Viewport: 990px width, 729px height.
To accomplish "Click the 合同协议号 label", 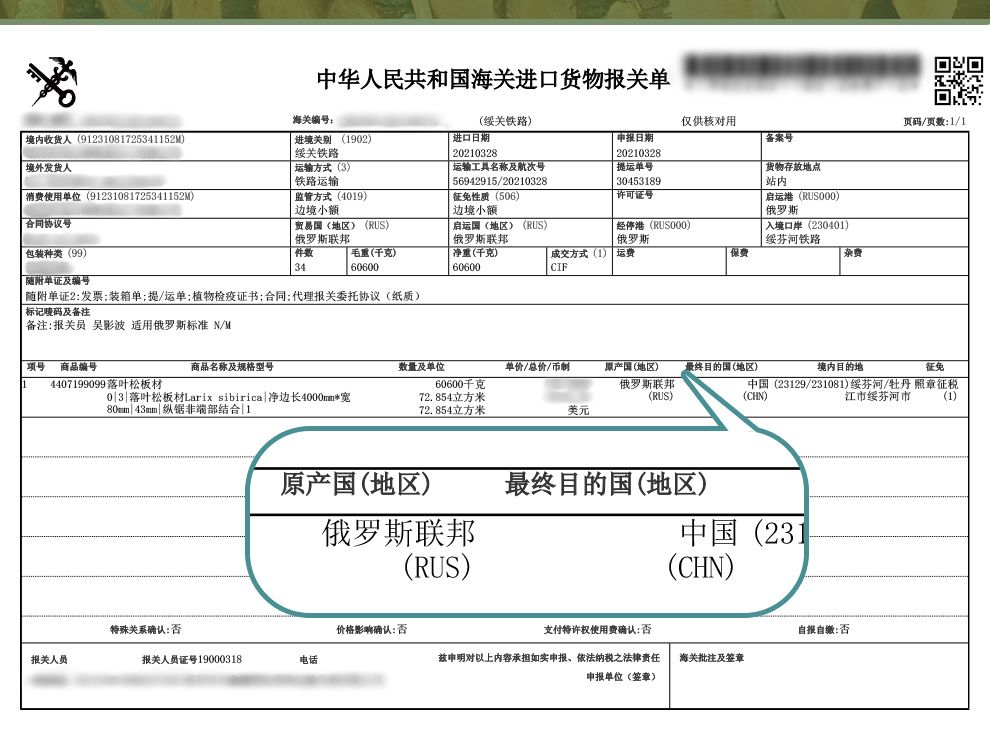I will coord(49,224).
